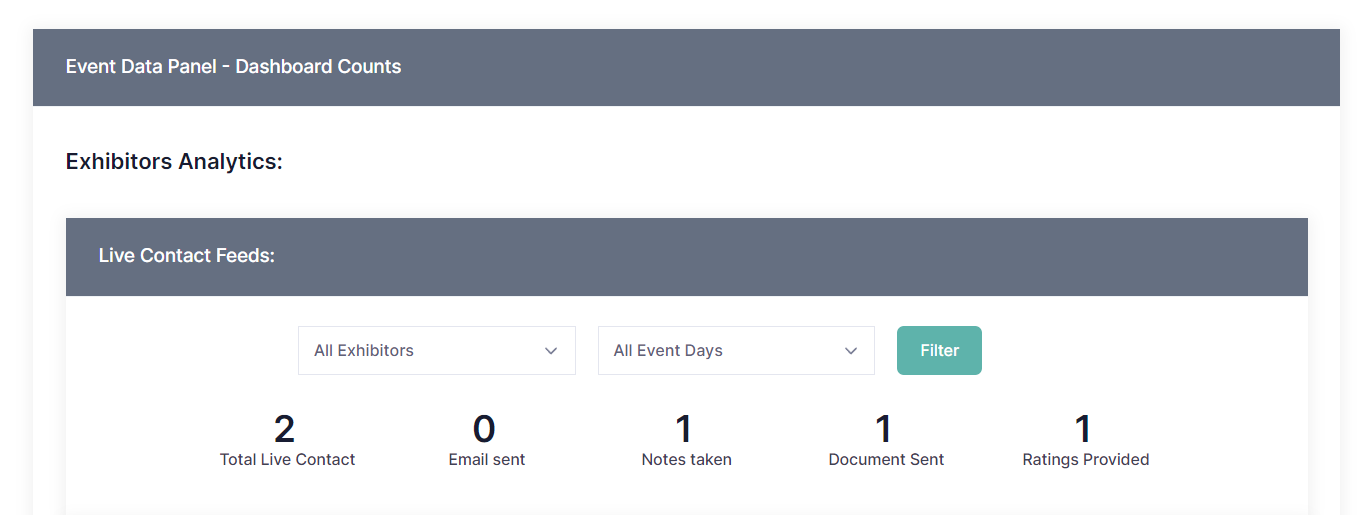Click the Exhibitors Analytics heading

tap(174, 161)
